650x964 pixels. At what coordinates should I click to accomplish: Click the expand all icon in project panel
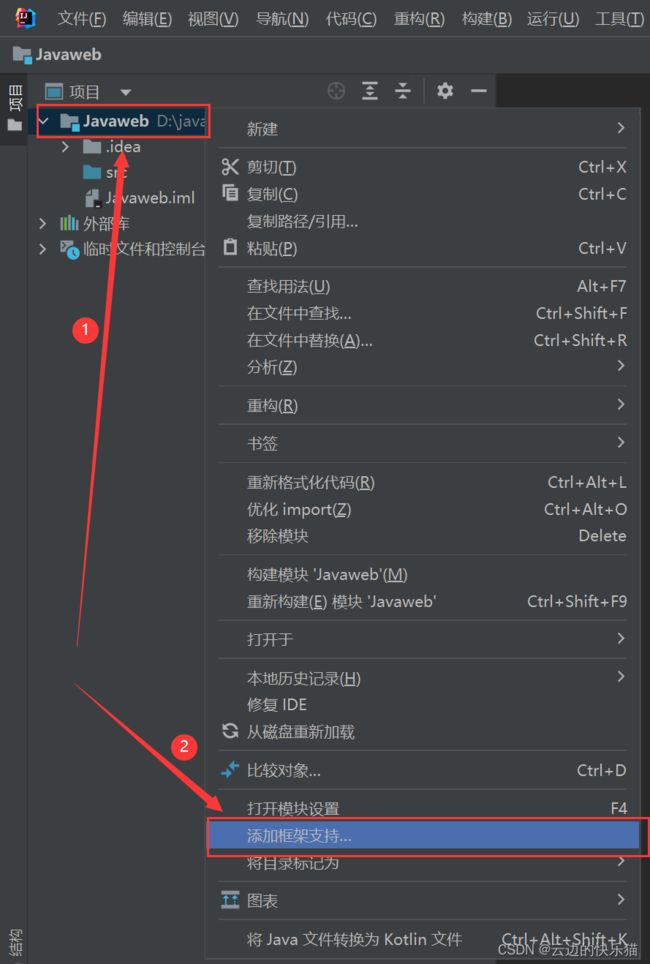(x=370, y=92)
